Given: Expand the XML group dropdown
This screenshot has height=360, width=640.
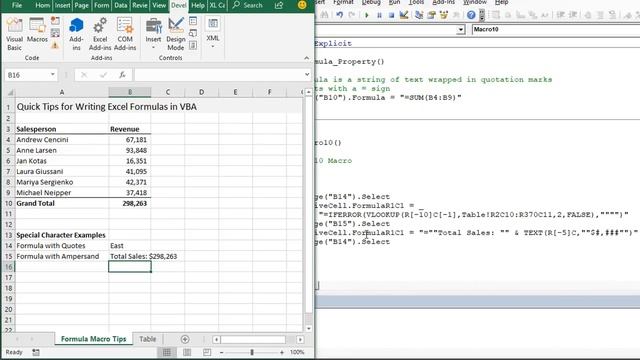Looking at the screenshot, I should [213, 33].
